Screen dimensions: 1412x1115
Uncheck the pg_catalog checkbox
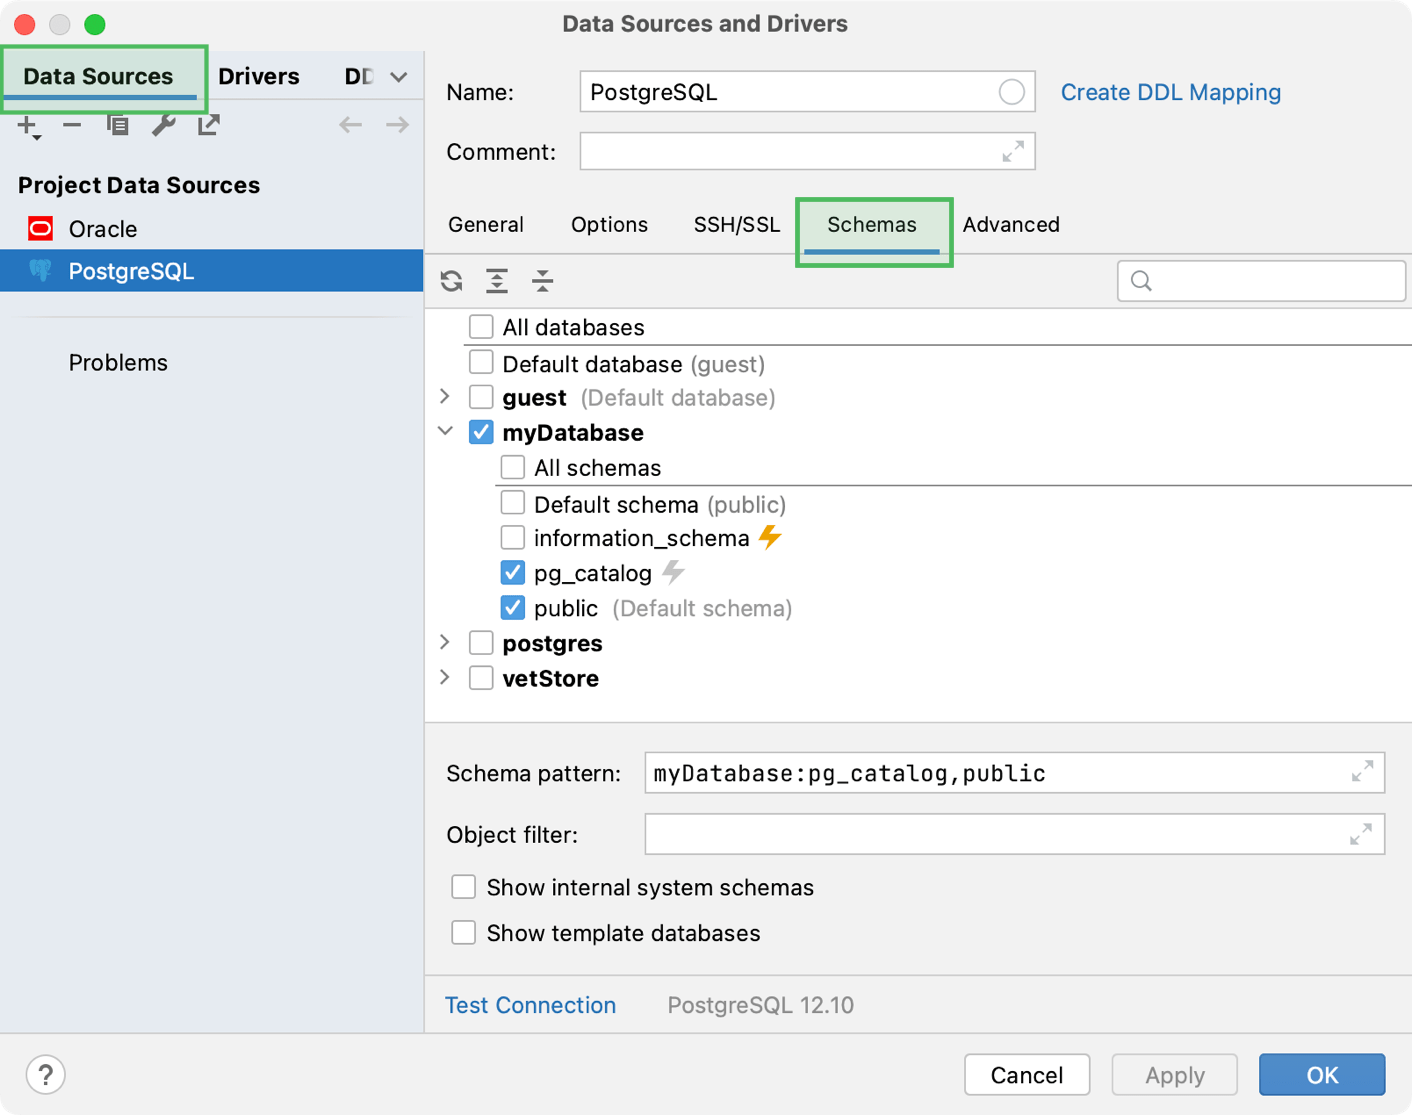[x=513, y=573]
